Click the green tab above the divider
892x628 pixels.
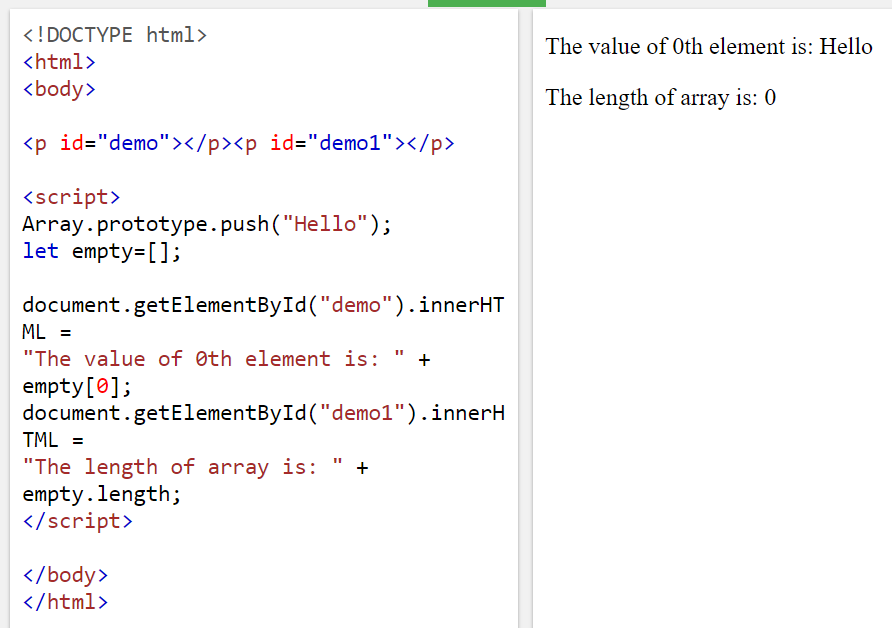tap(486, 4)
